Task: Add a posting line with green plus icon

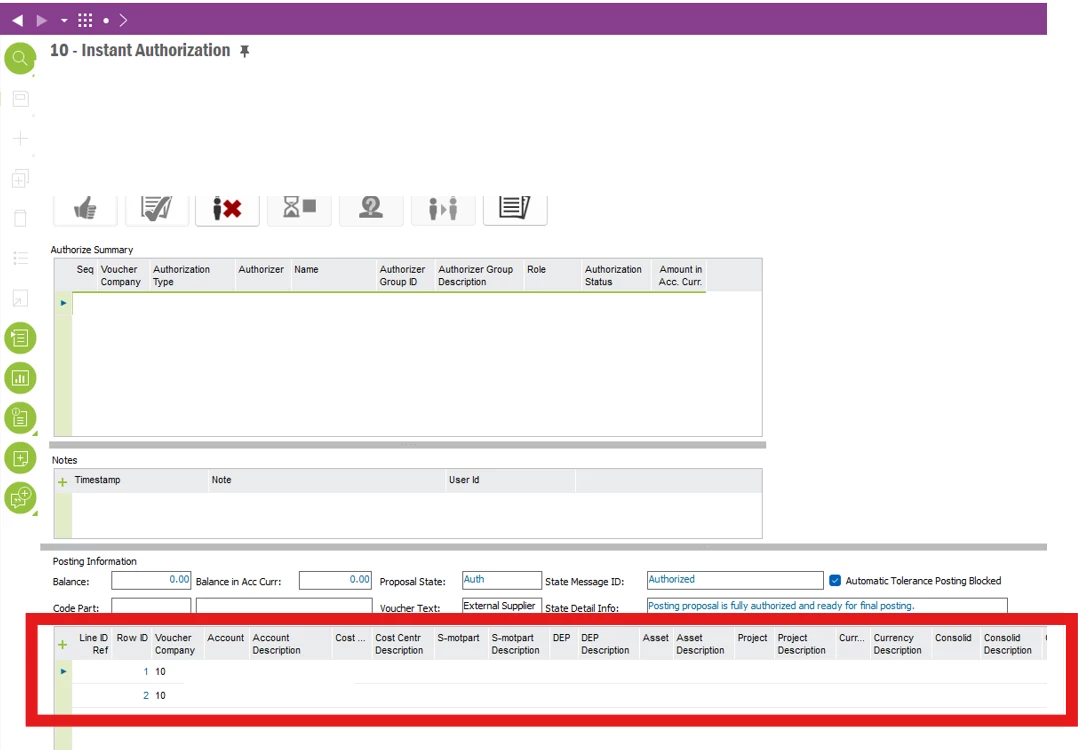Action: (x=63, y=645)
